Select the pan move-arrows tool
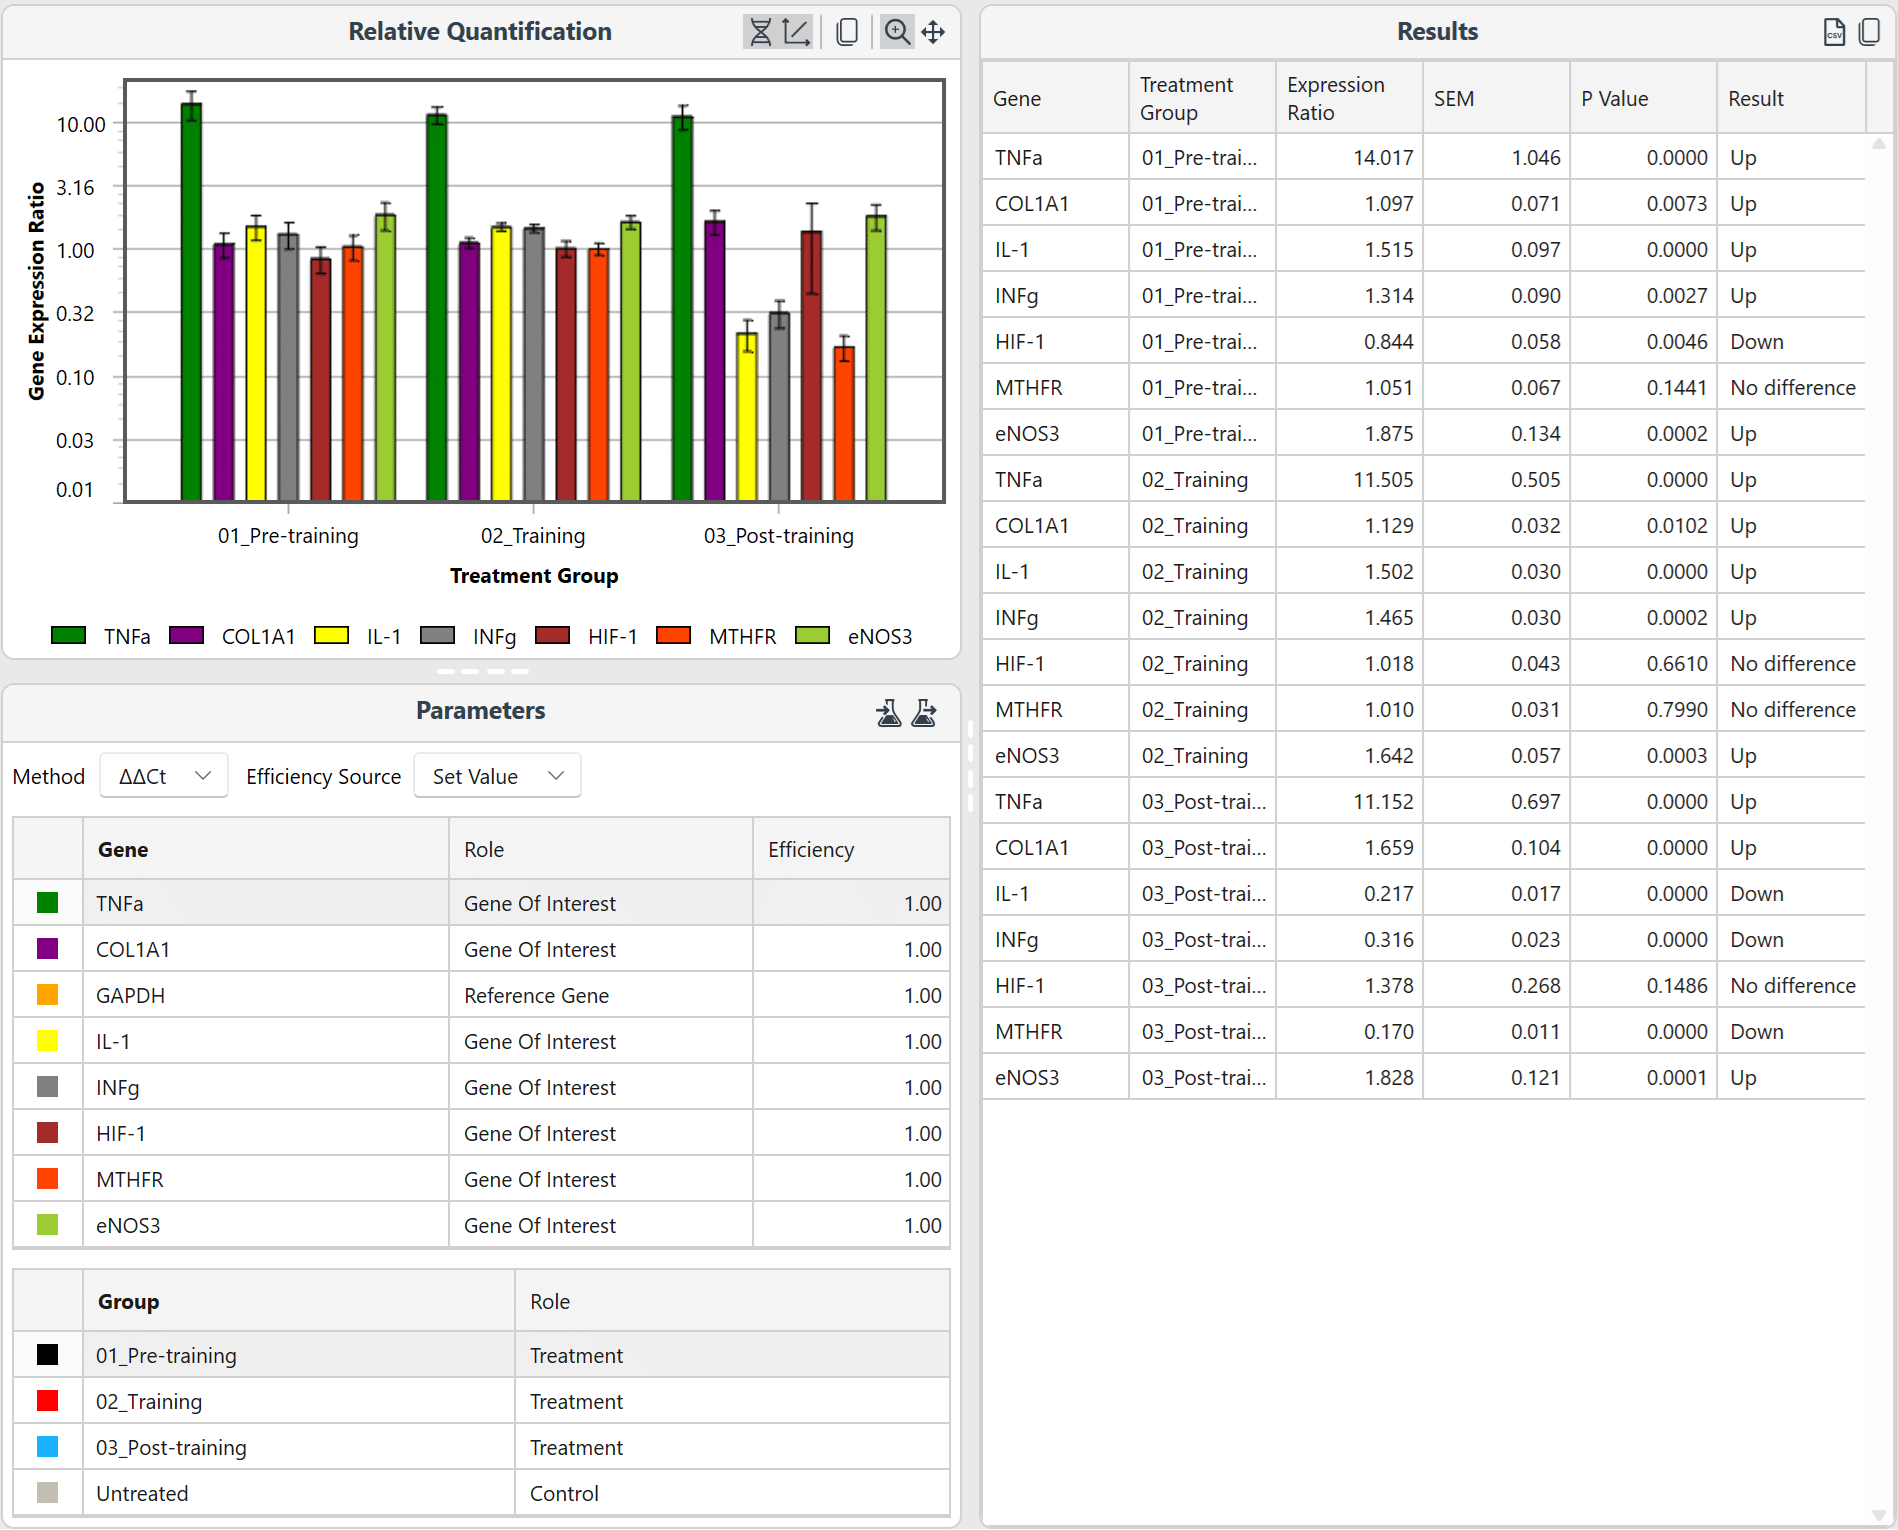 [x=933, y=32]
